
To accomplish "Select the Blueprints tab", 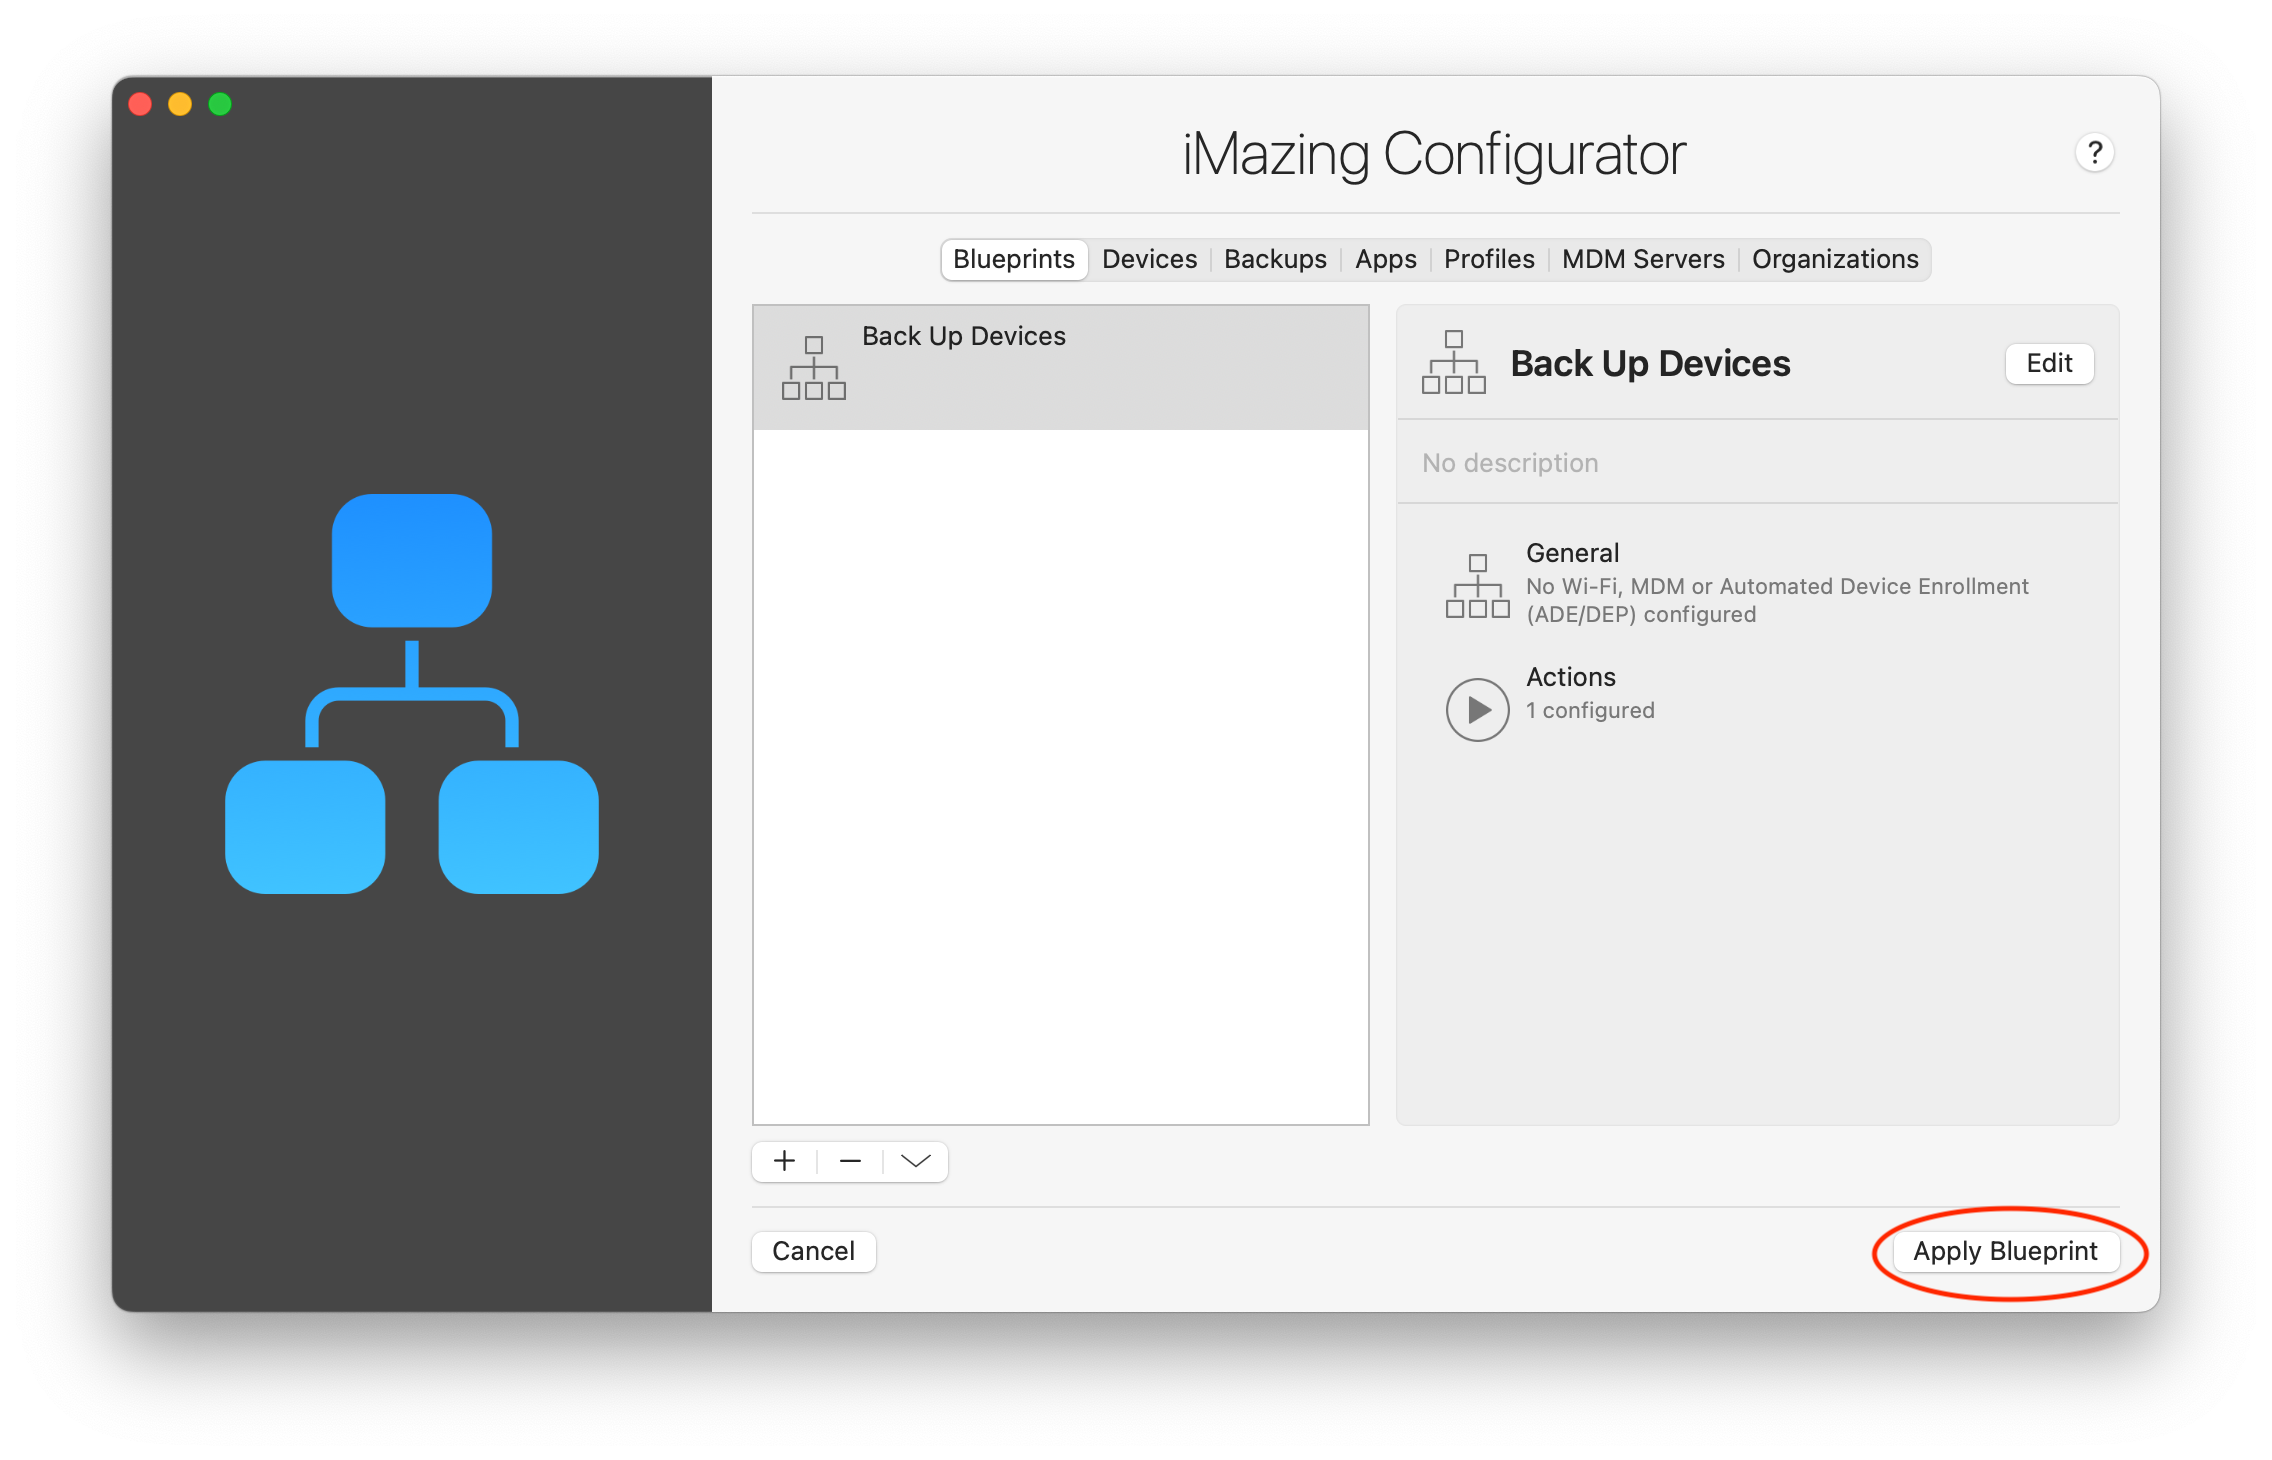I will coord(1013,260).
